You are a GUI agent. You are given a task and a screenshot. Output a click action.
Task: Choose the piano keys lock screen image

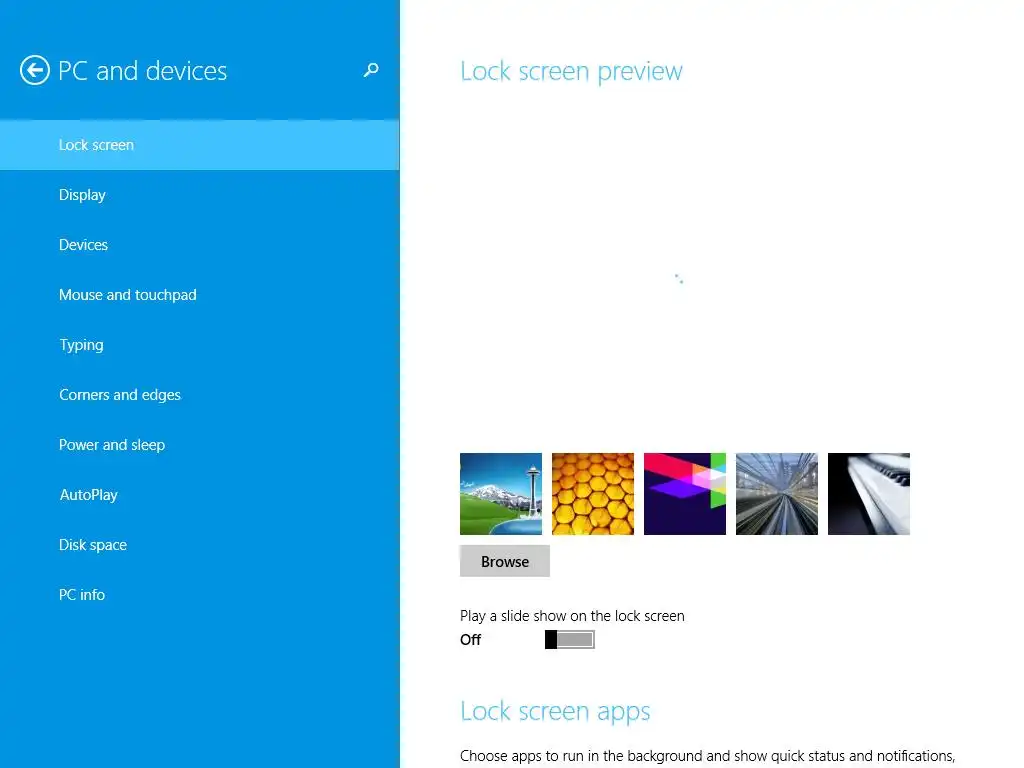(869, 494)
